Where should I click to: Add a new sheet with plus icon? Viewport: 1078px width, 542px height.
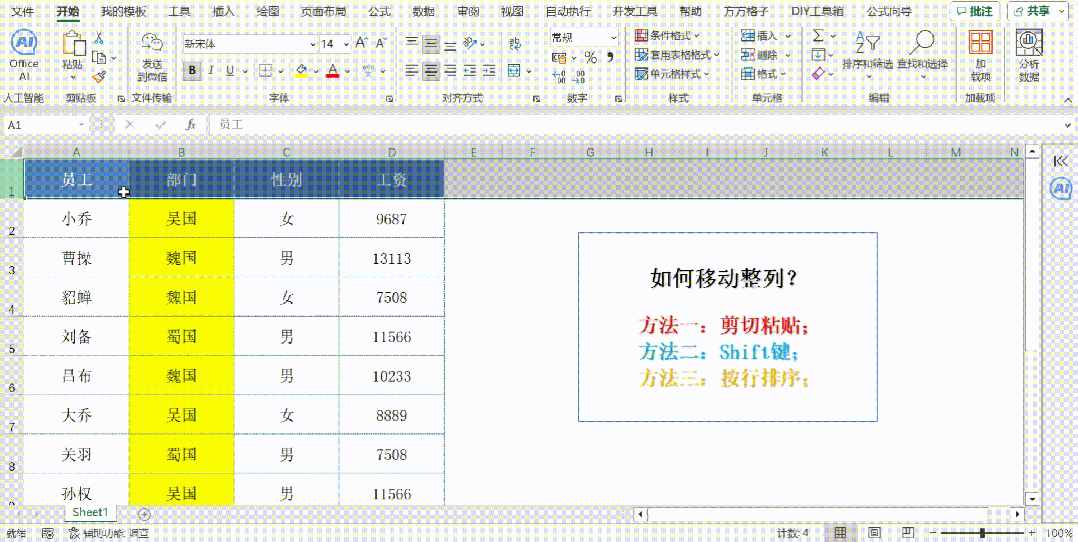click(x=144, y=513)
